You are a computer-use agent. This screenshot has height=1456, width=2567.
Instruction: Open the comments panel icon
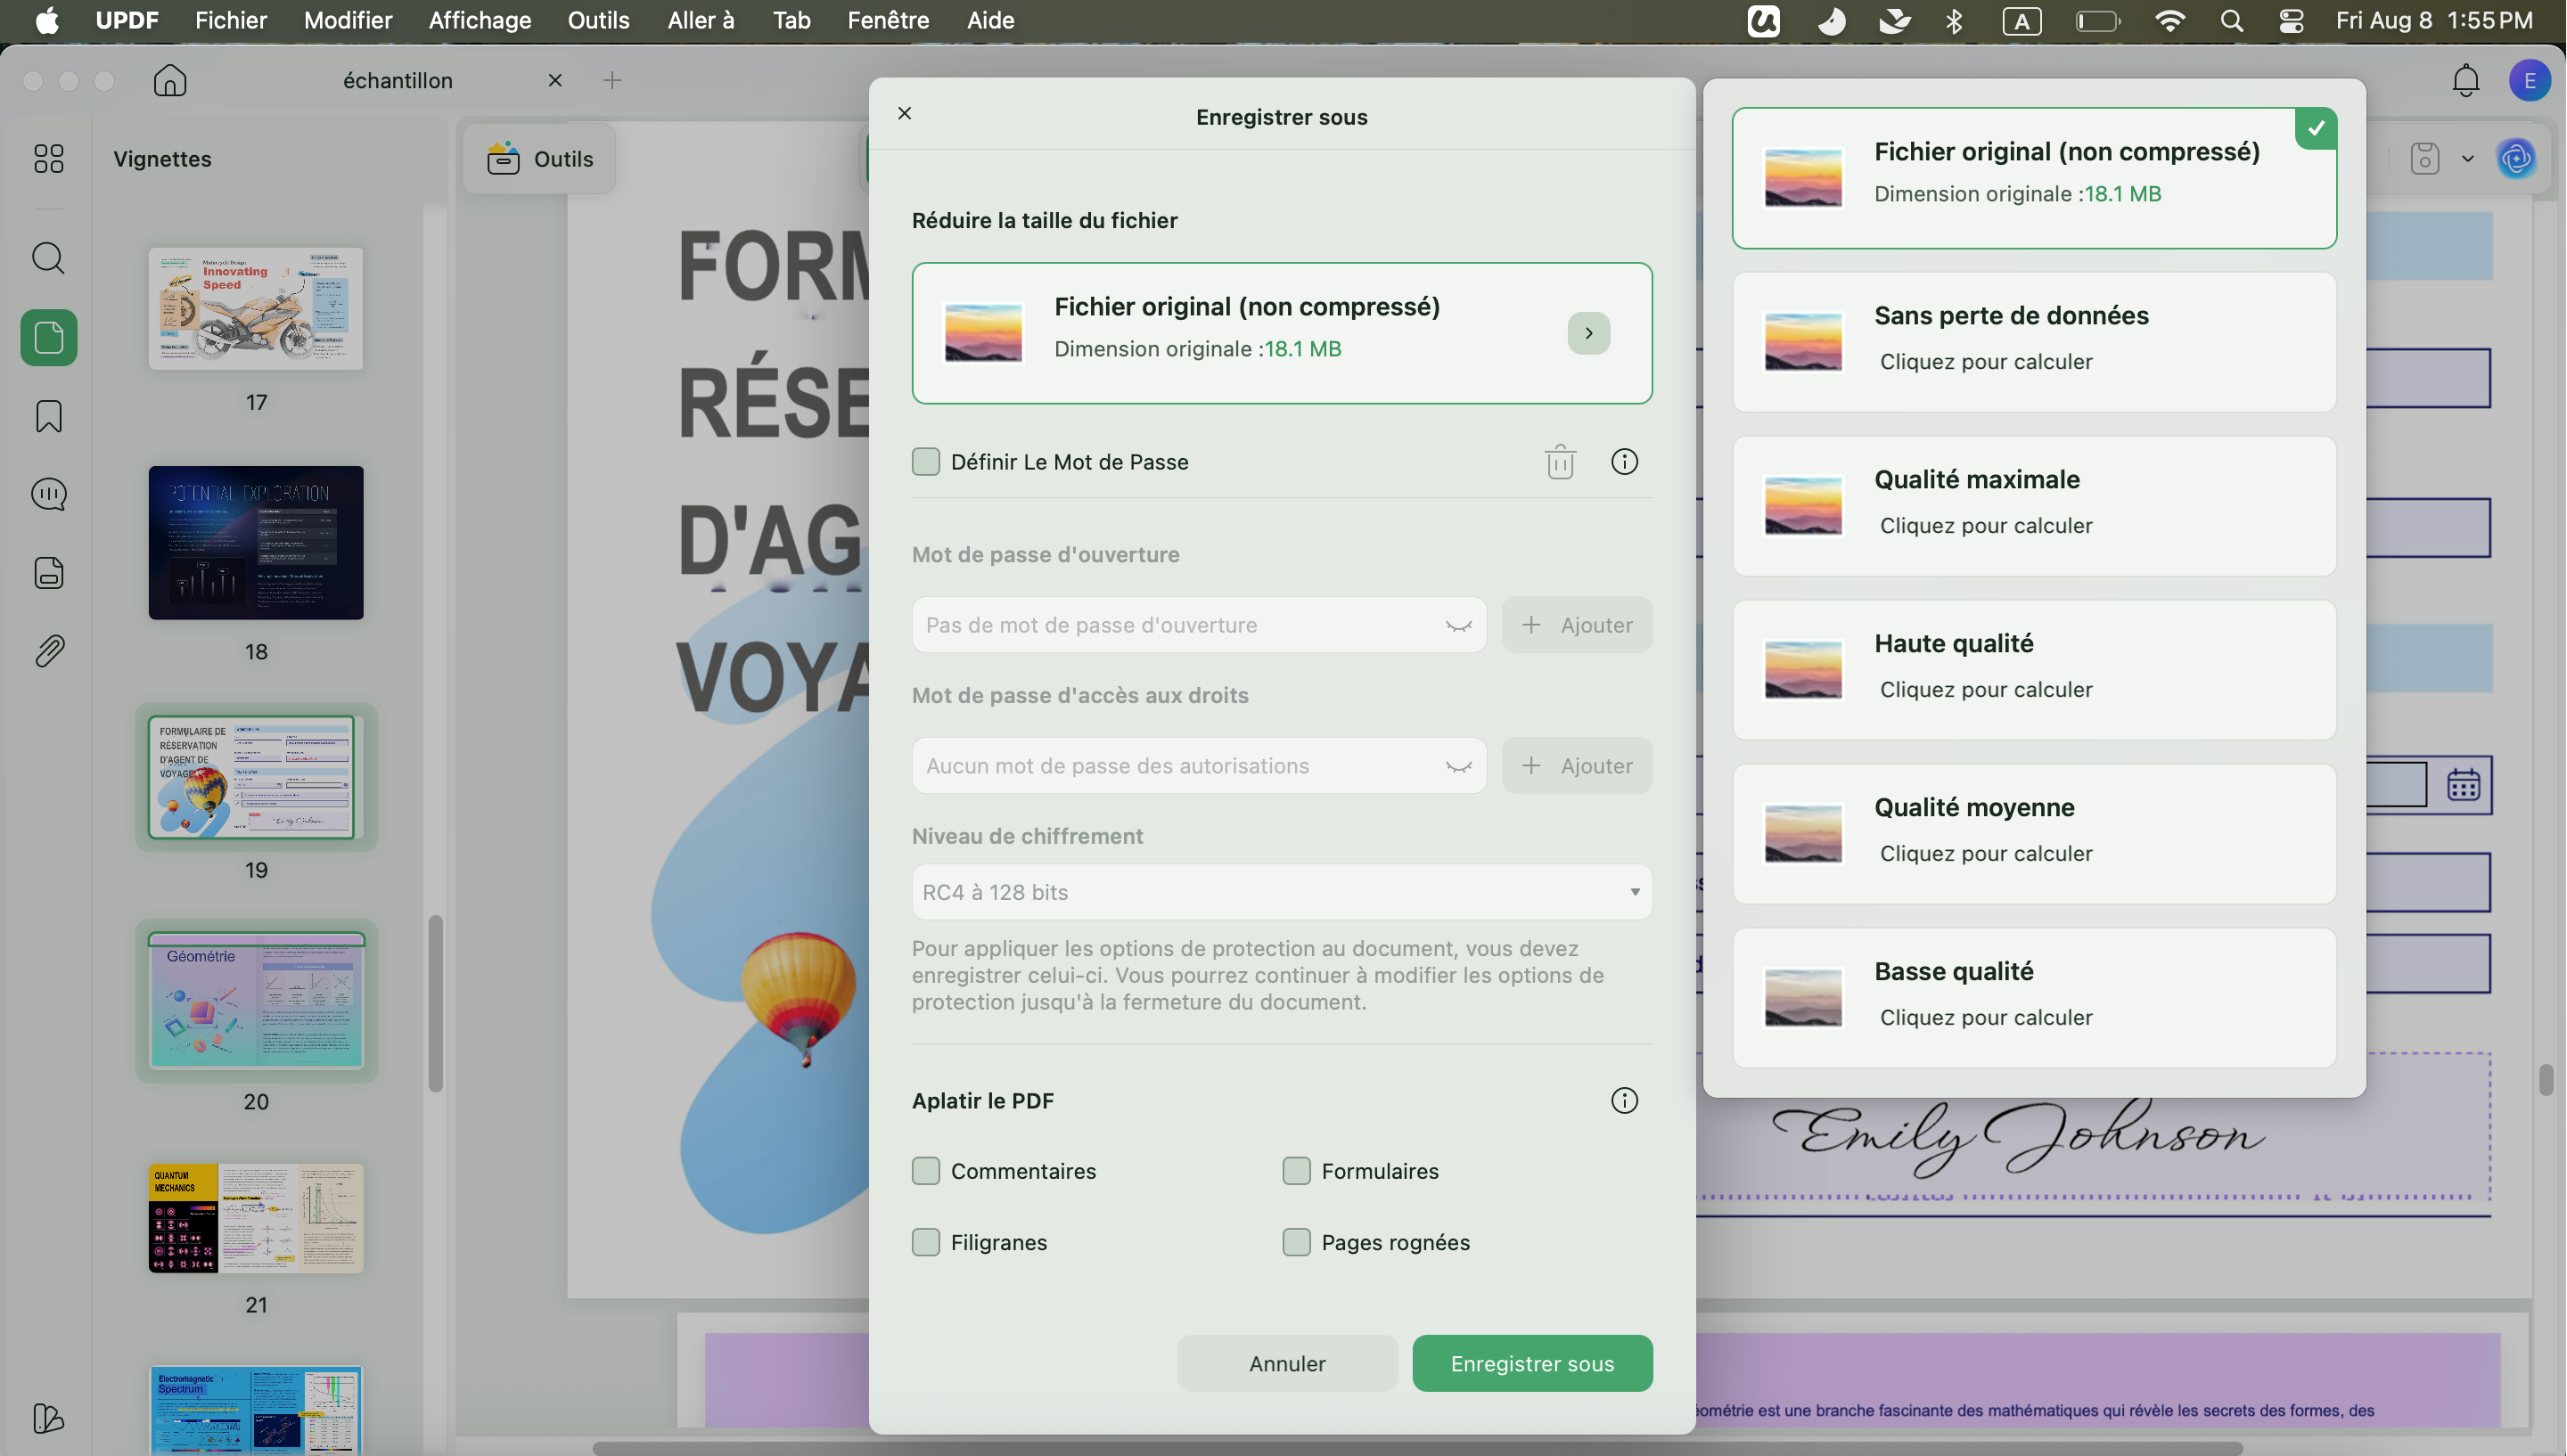(x=48, y=494)
